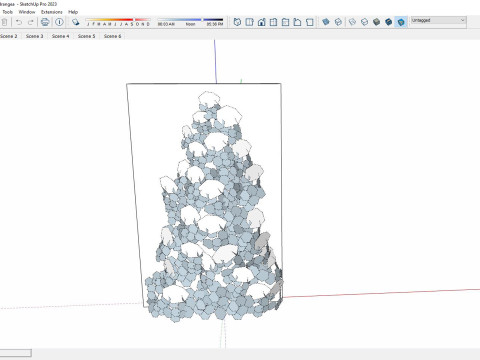Adjust the shadow time of day slider
The image size is (480, 360).
190,22
